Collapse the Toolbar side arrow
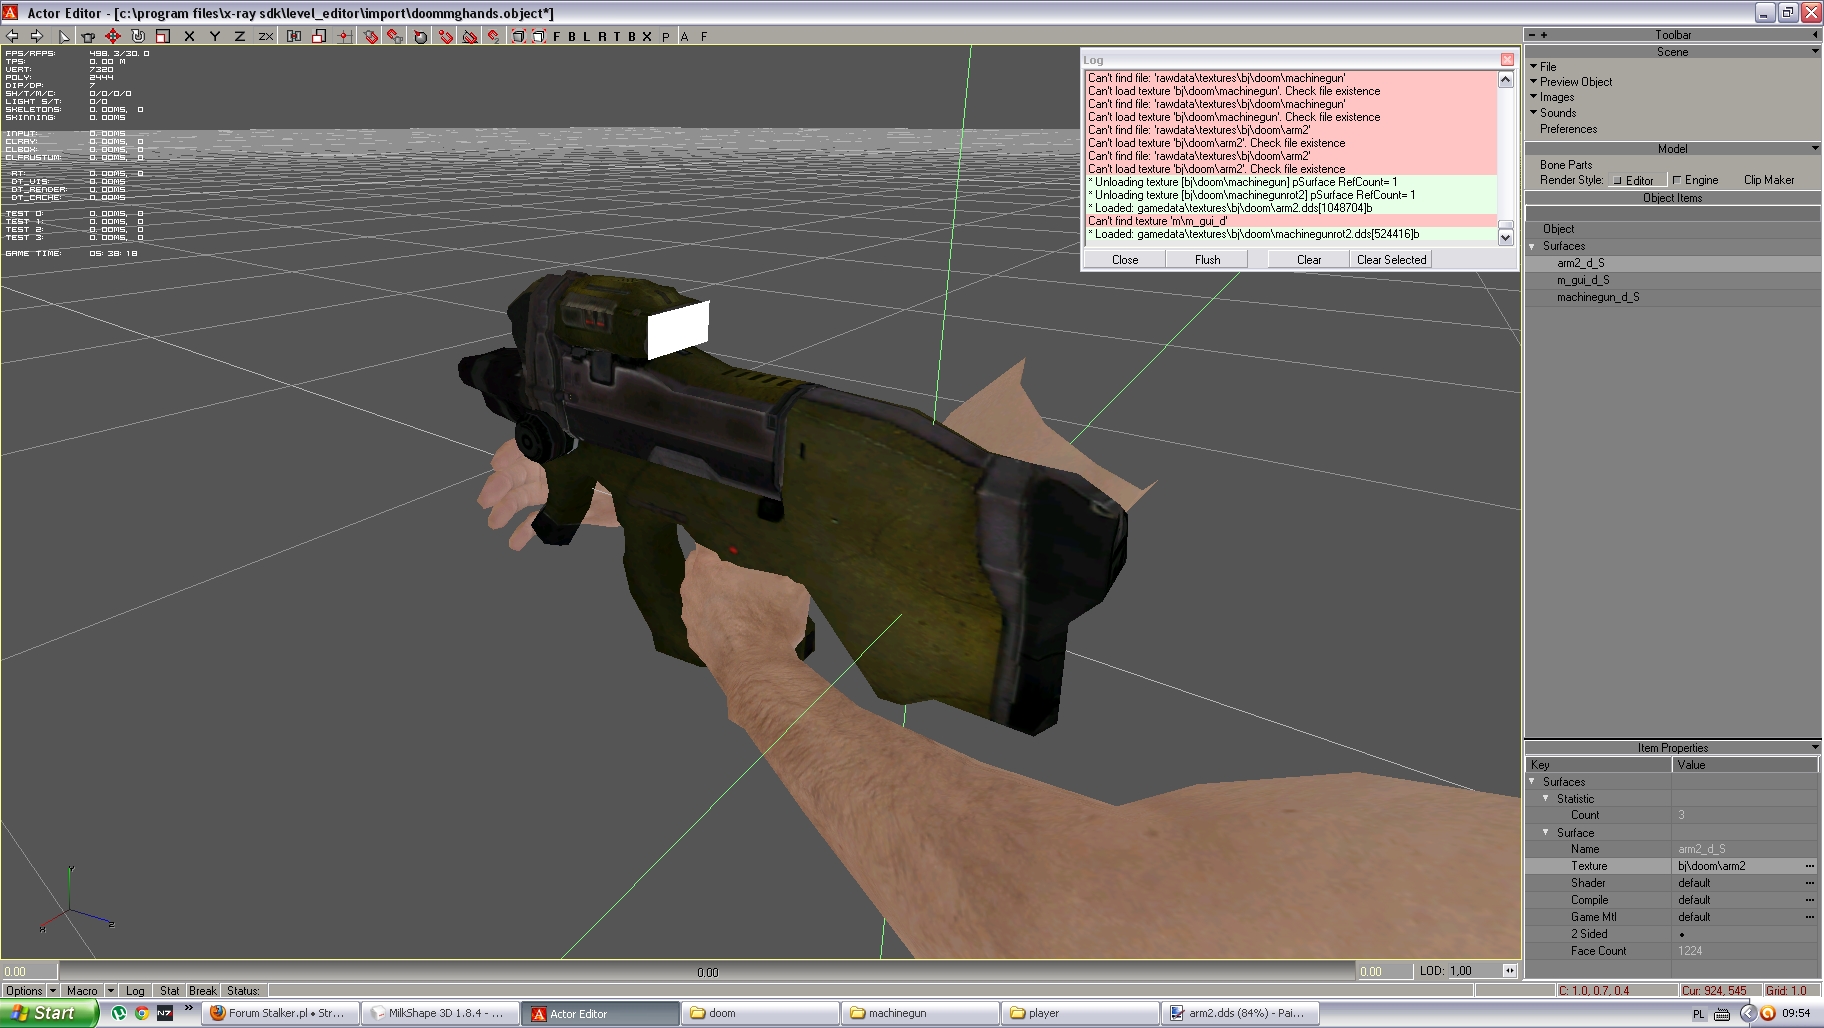 pyautogui.click(x=1815, y=34)
